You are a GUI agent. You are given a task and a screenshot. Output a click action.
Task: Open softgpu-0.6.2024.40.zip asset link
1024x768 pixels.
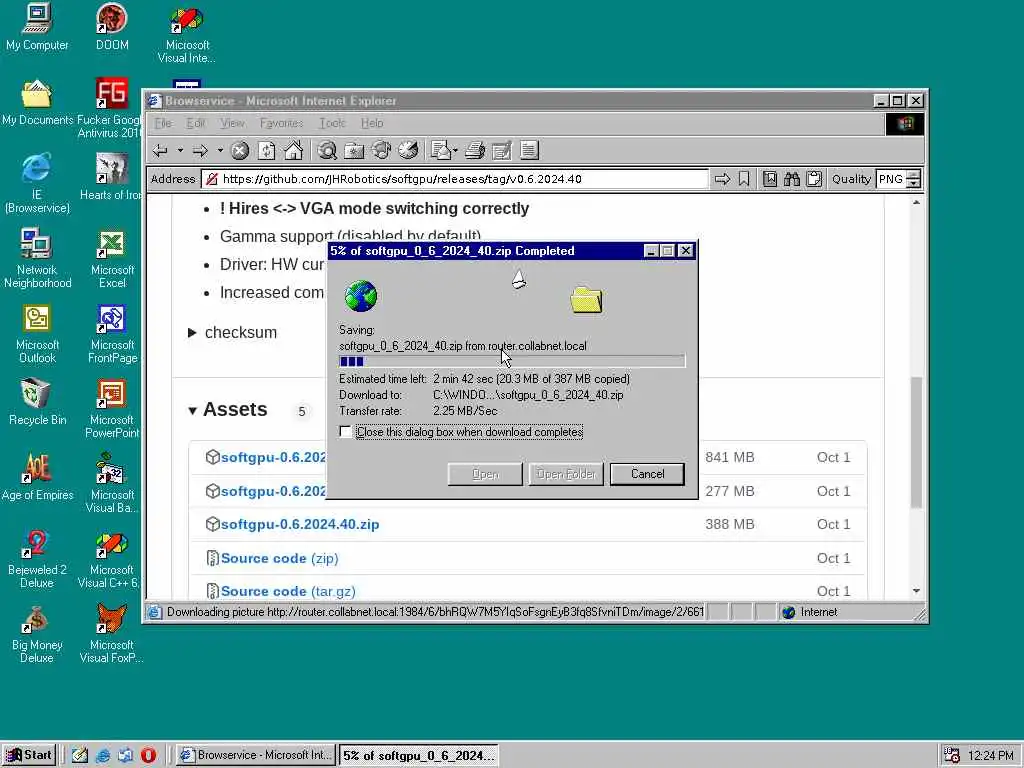(300, 524)
